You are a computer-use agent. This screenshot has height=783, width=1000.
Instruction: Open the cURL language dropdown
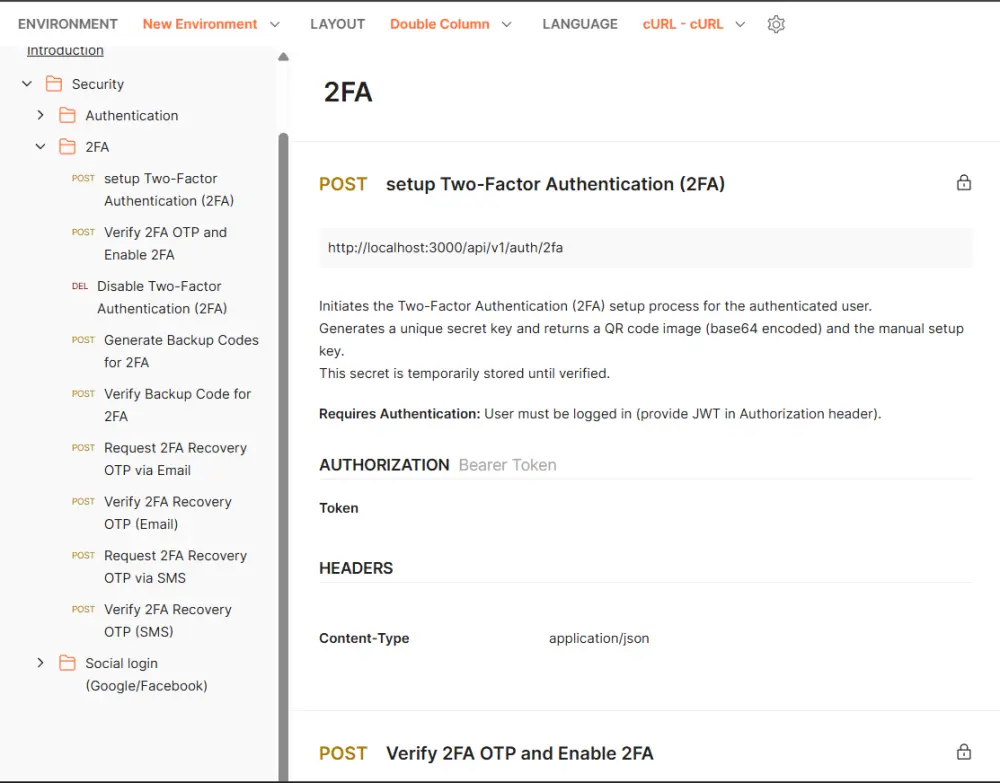click(x=694, y=24)
